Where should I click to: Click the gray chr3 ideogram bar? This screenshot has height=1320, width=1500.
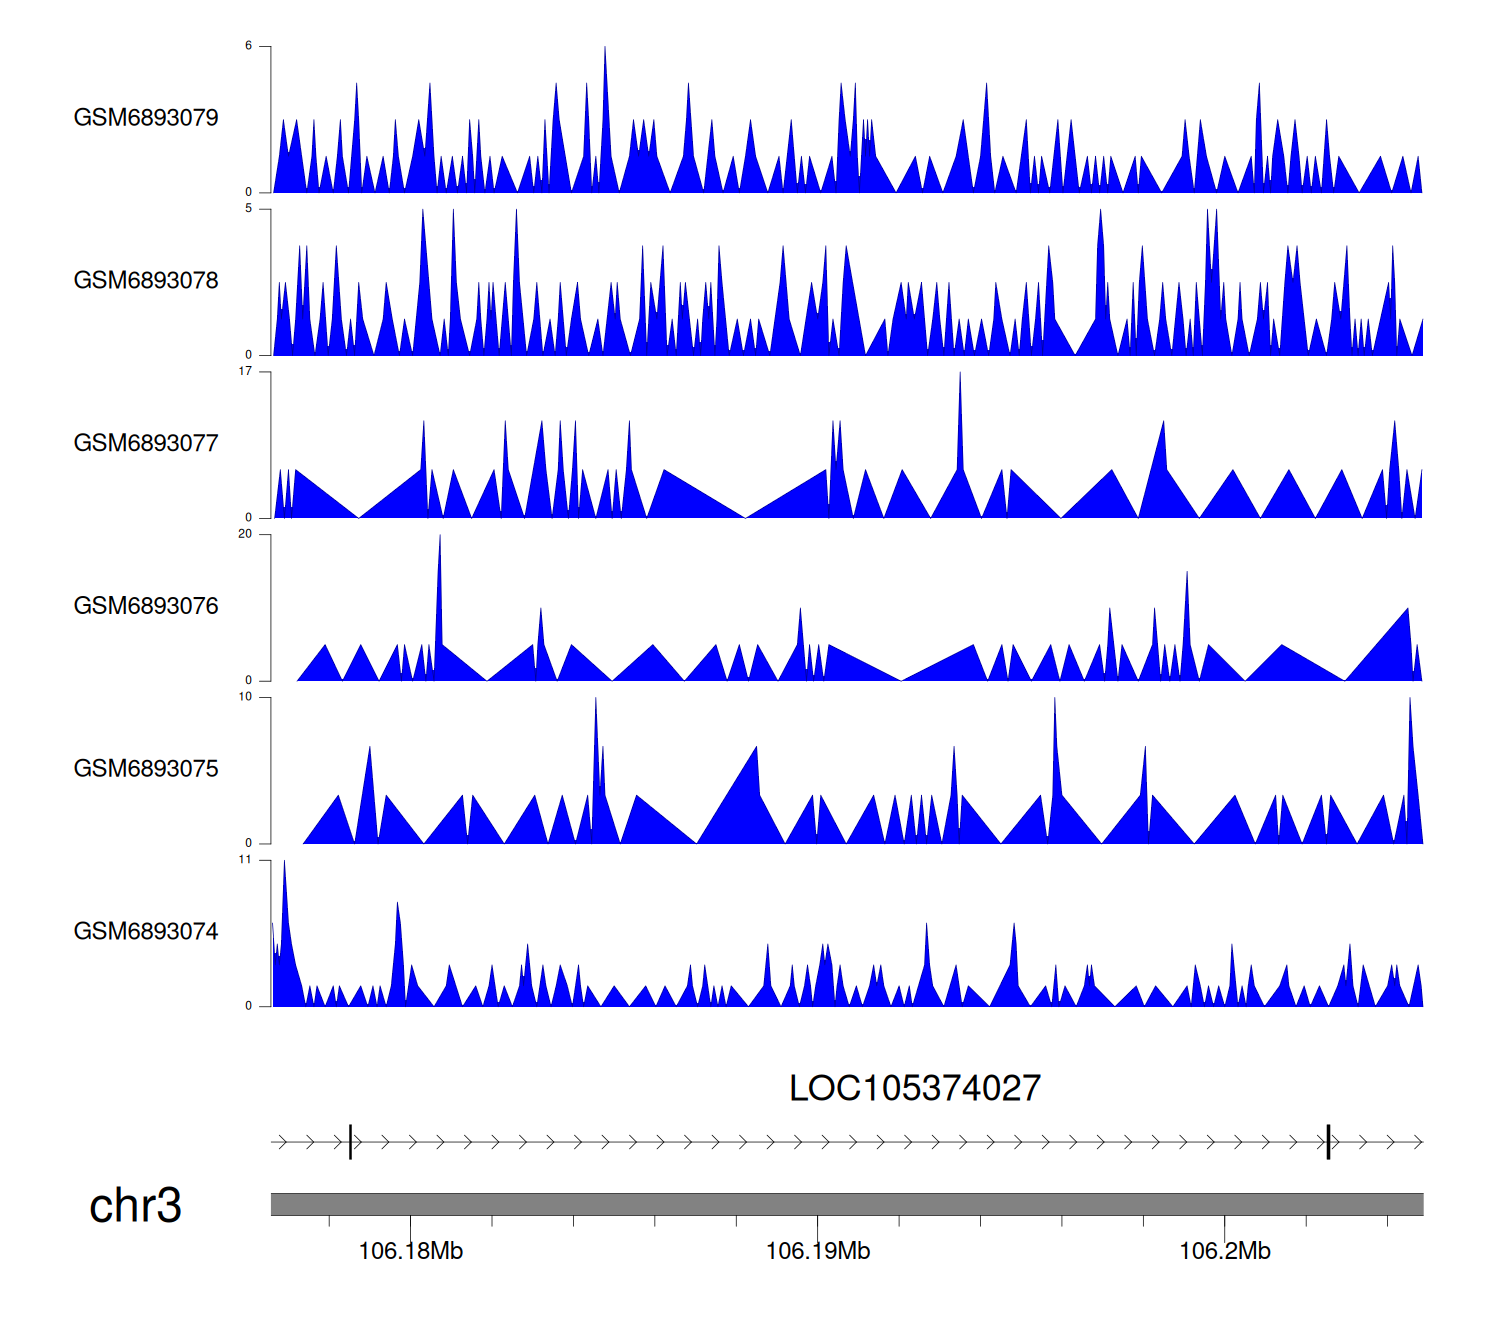(846, 1204)
